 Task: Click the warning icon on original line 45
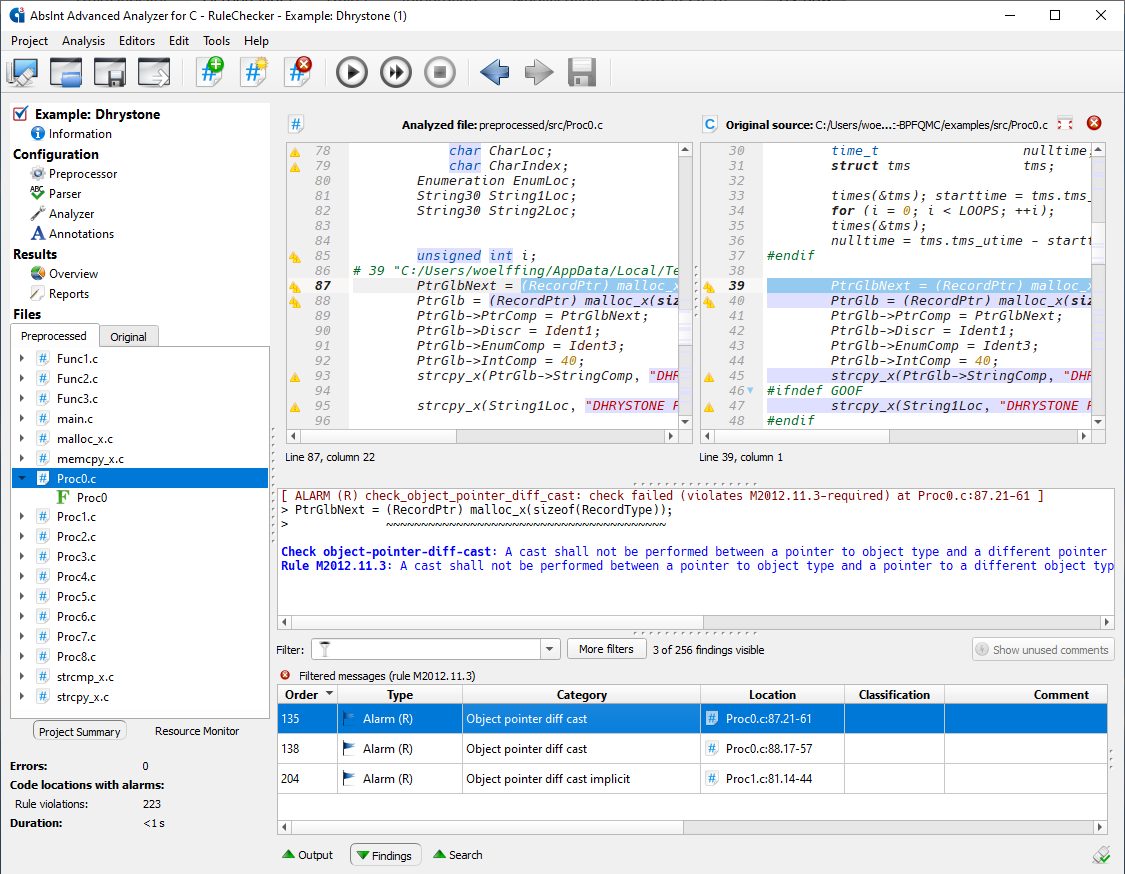point(709,377)
